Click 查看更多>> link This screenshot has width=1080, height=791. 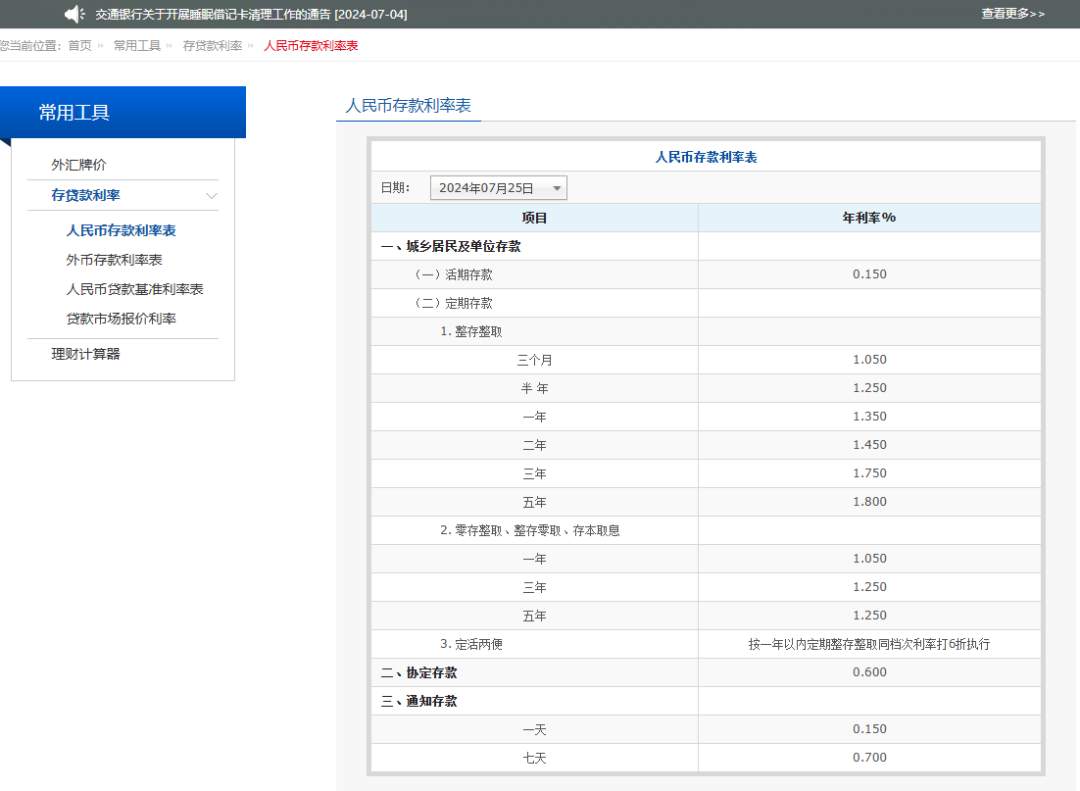tap(1012, 14)
